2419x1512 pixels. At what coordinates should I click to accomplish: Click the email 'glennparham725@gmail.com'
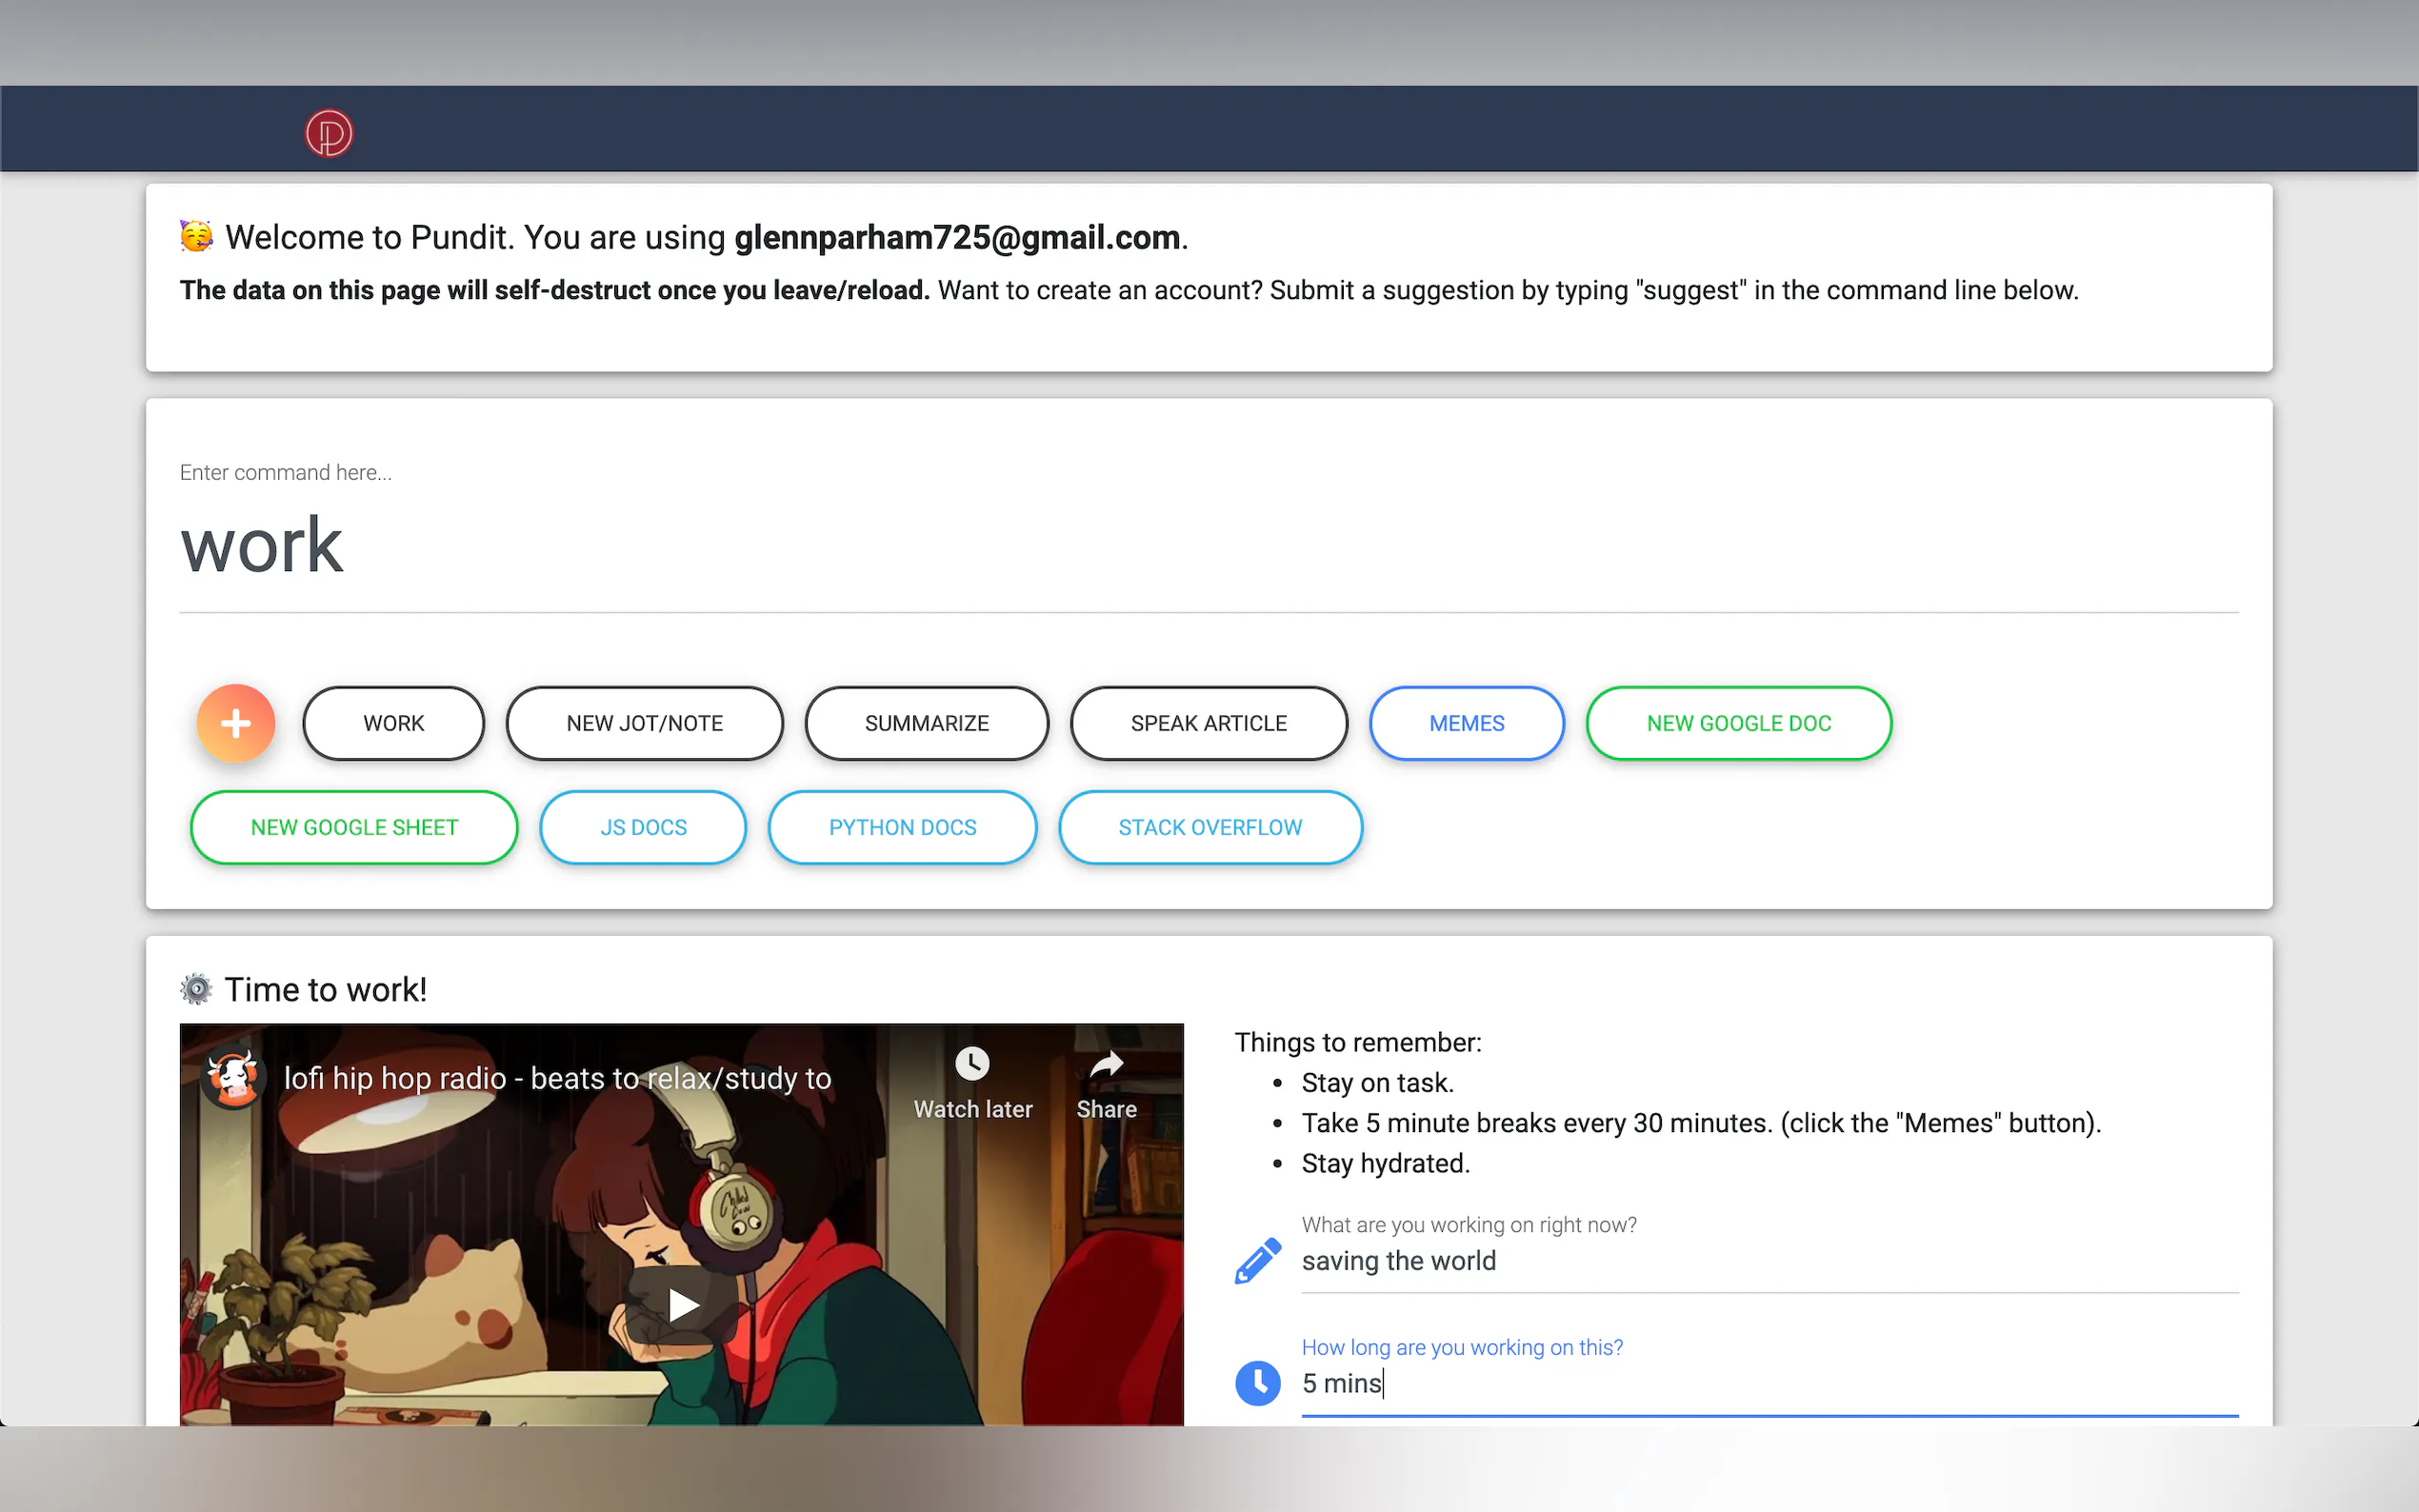coord(957,238)
